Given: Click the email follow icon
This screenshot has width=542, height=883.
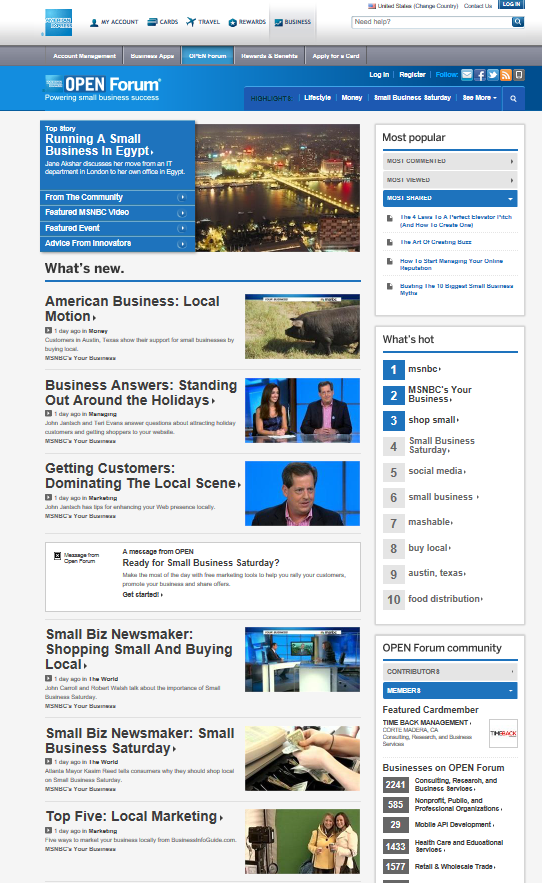Looking at the screenshot, I should coord(467,74).
